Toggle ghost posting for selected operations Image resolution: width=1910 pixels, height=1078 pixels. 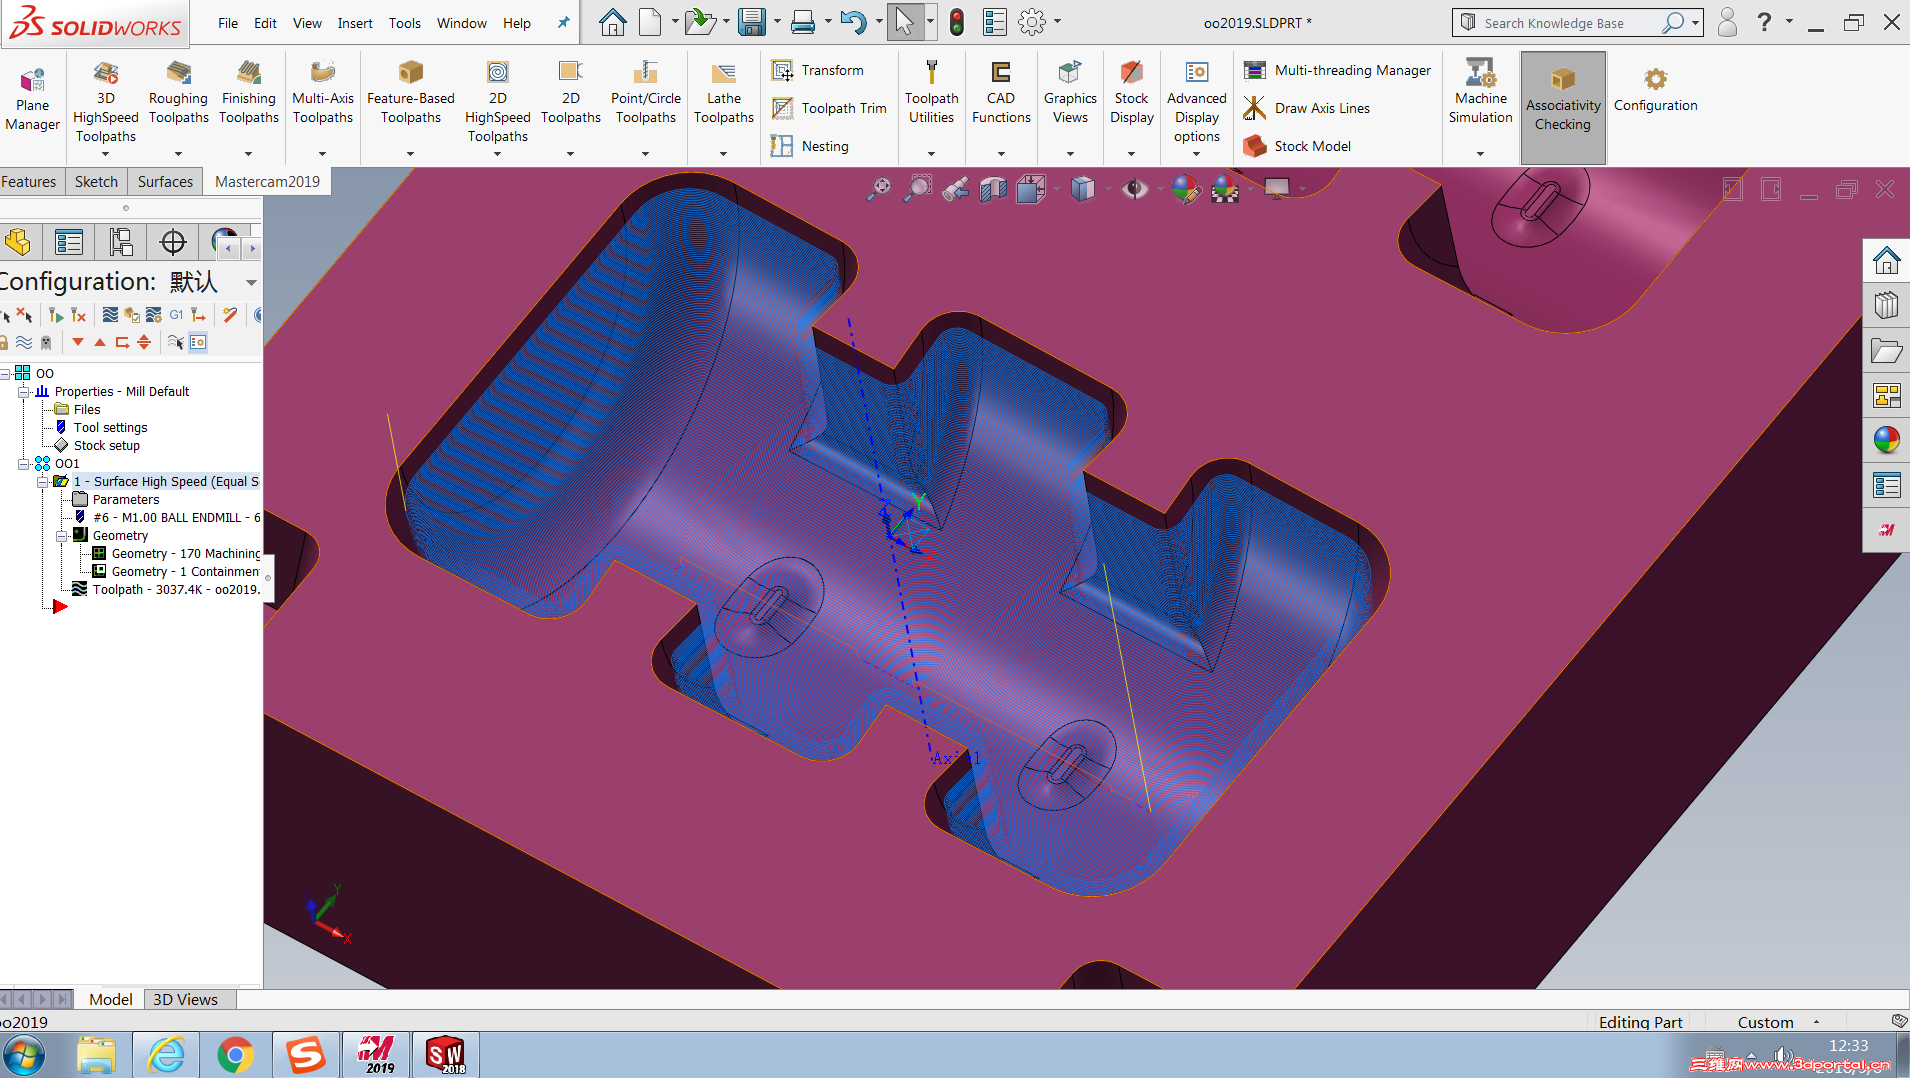pyautogui.click(x=46, y=342)
